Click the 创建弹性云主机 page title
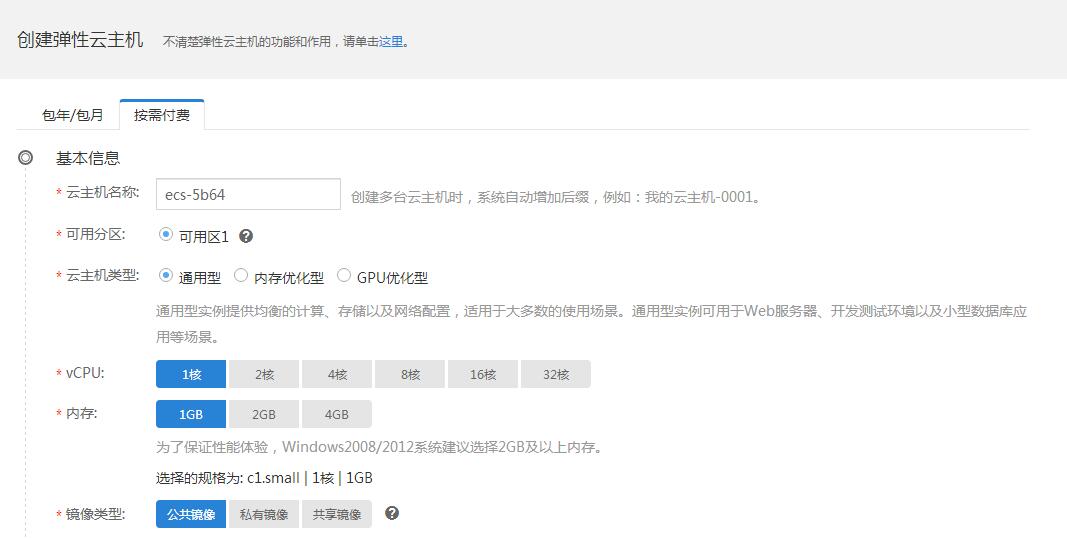This screenshot has height=538, width=1067. (80, 40)
